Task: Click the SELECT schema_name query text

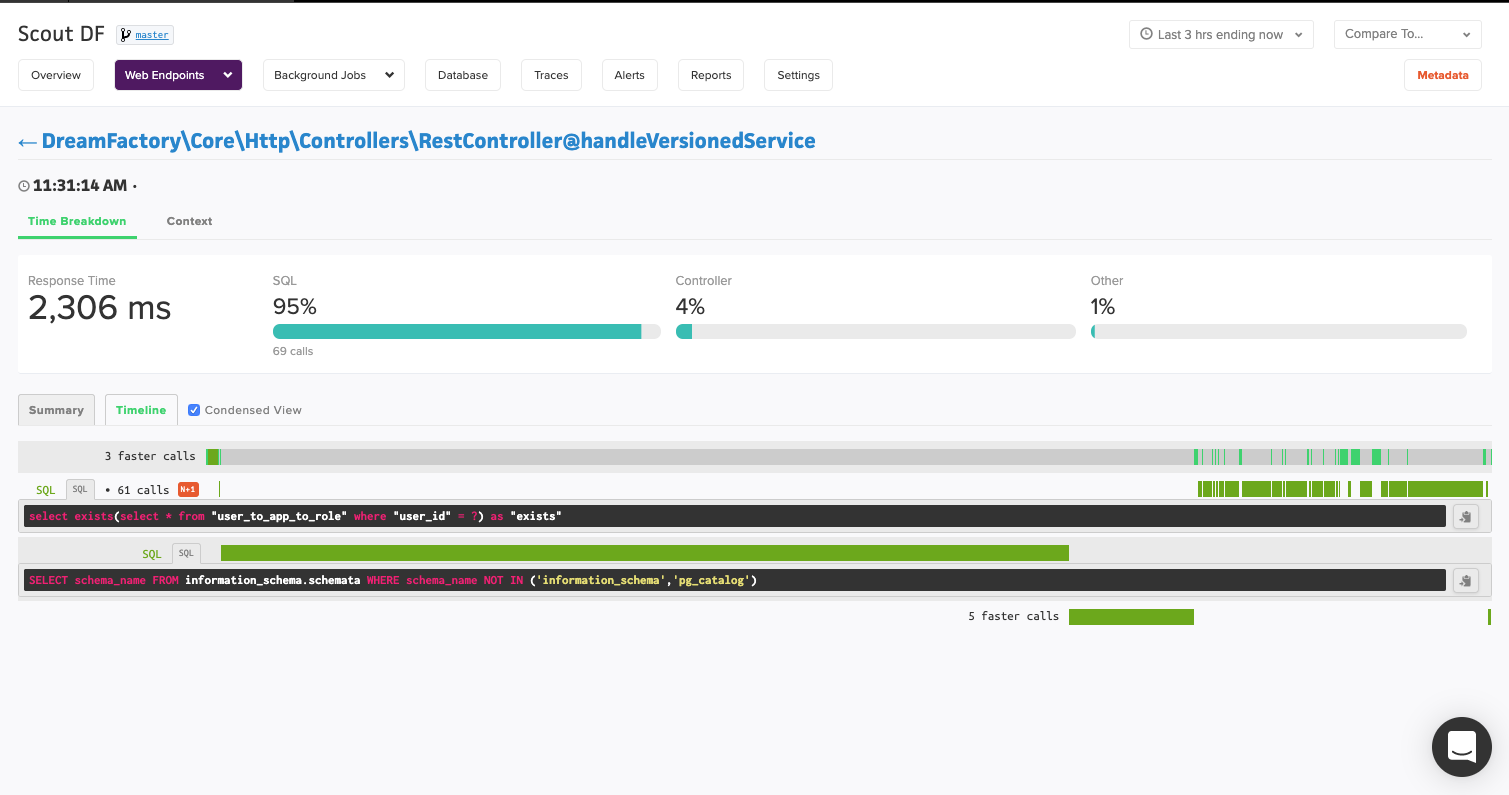Action: (393, 580)
